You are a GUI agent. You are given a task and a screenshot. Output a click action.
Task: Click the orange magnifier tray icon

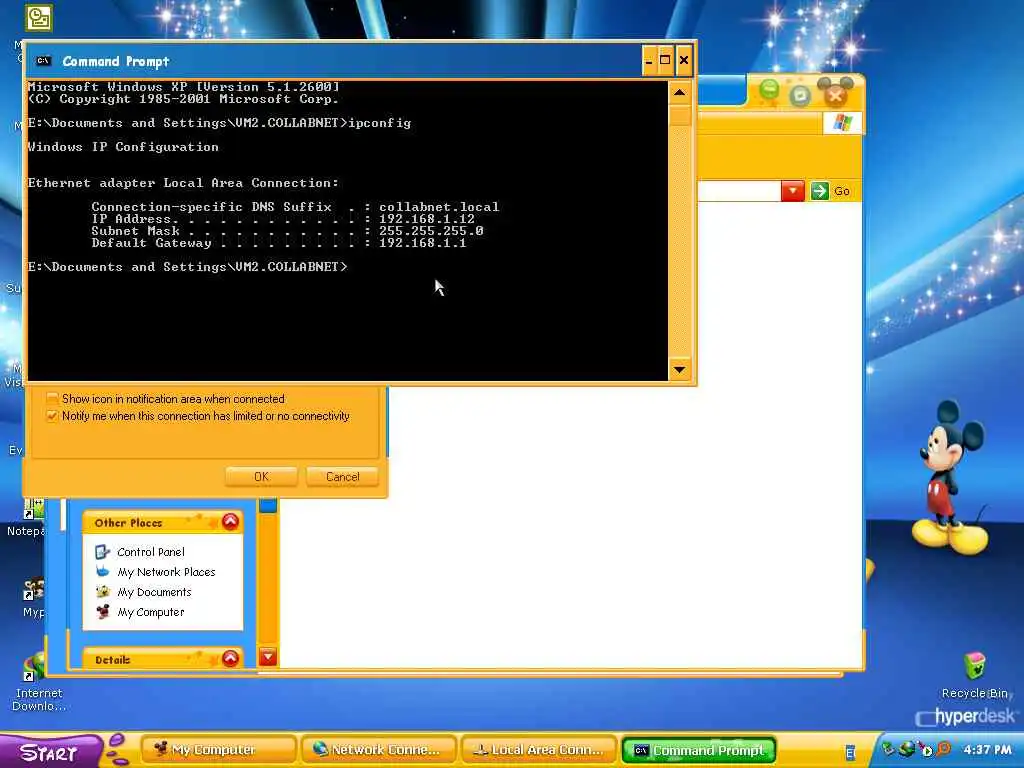click(x=944, y=748)
